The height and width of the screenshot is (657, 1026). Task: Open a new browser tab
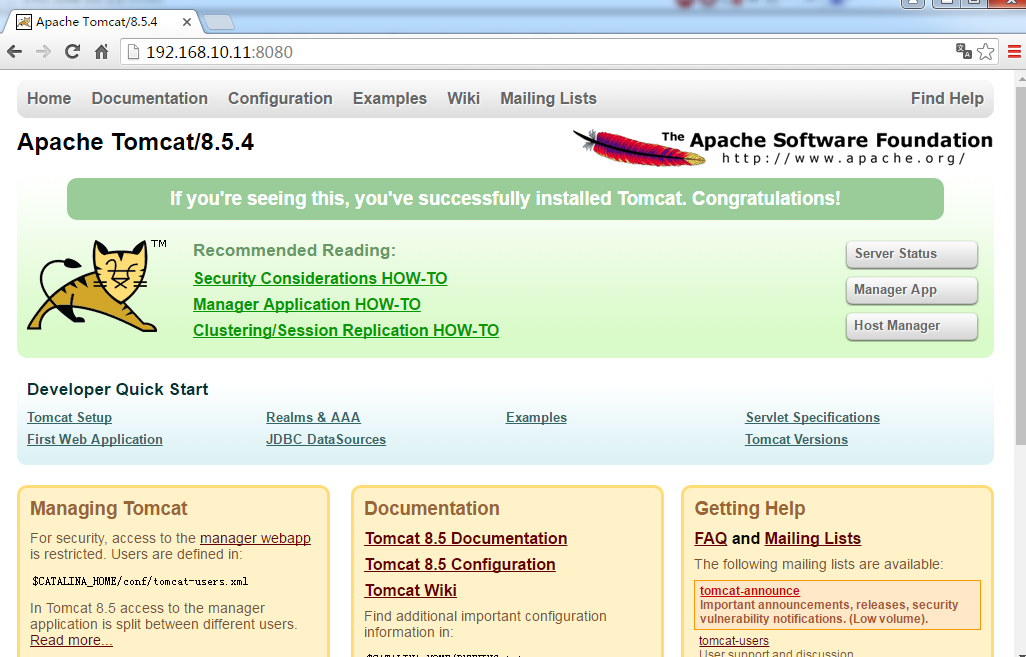click(219, 22)
